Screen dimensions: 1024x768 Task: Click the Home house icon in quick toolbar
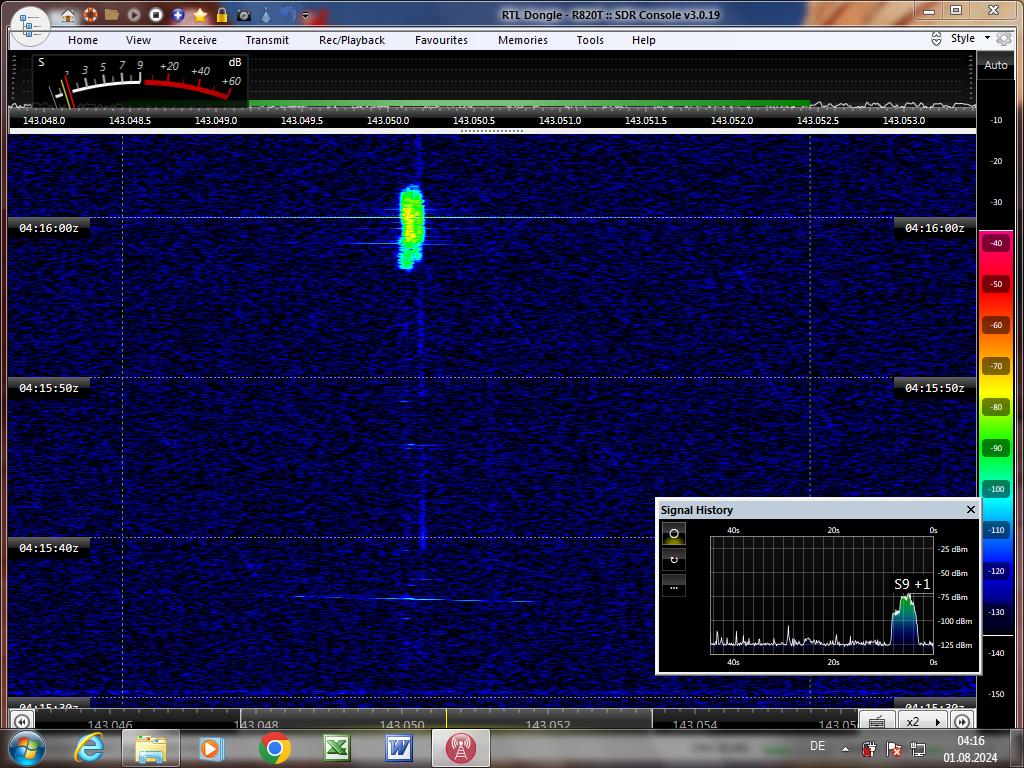click(x=68, y=14)
